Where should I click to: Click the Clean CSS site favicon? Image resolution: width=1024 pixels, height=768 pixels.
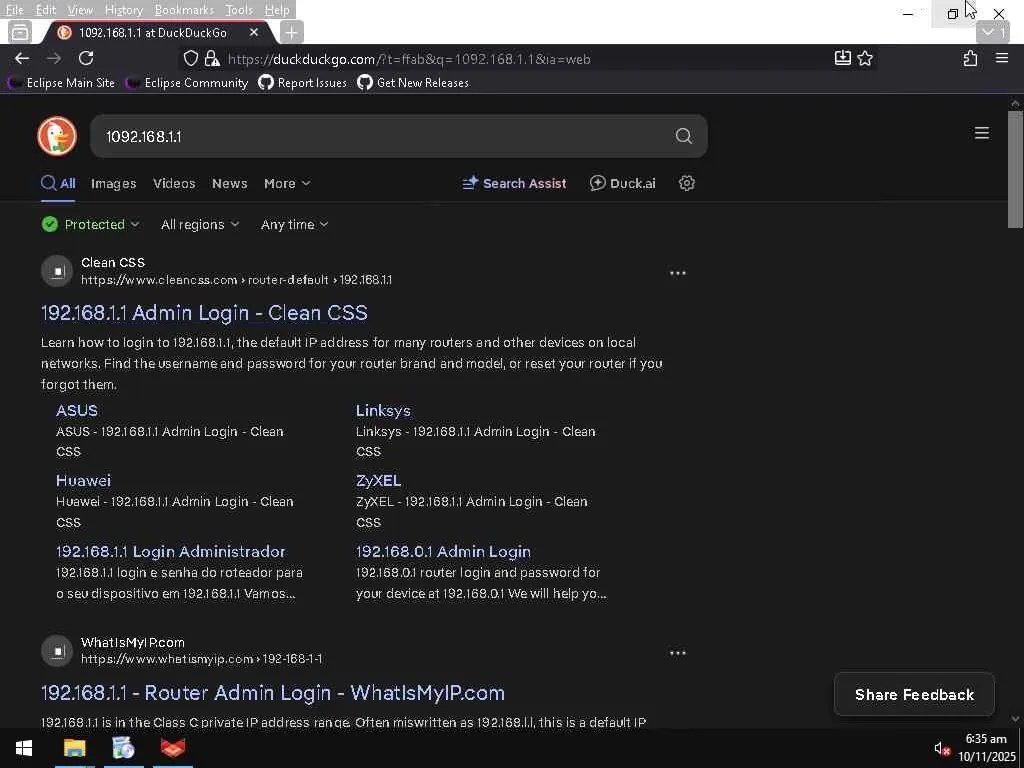click(x=57, y=271)
